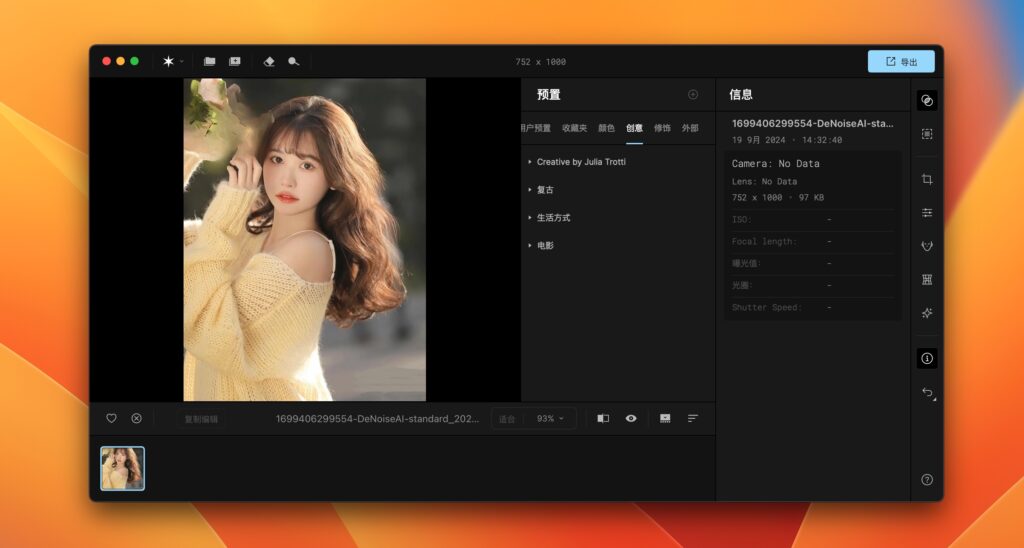Toggle the eye preview original icon
This screenshot has width=1024, height=548.
[x=631, y=419]
